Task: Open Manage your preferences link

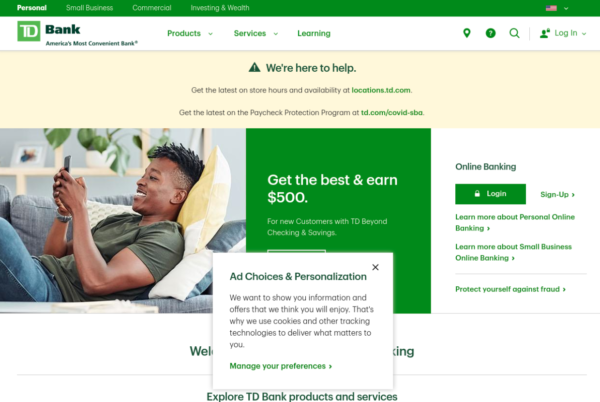Action: [280, 366]
